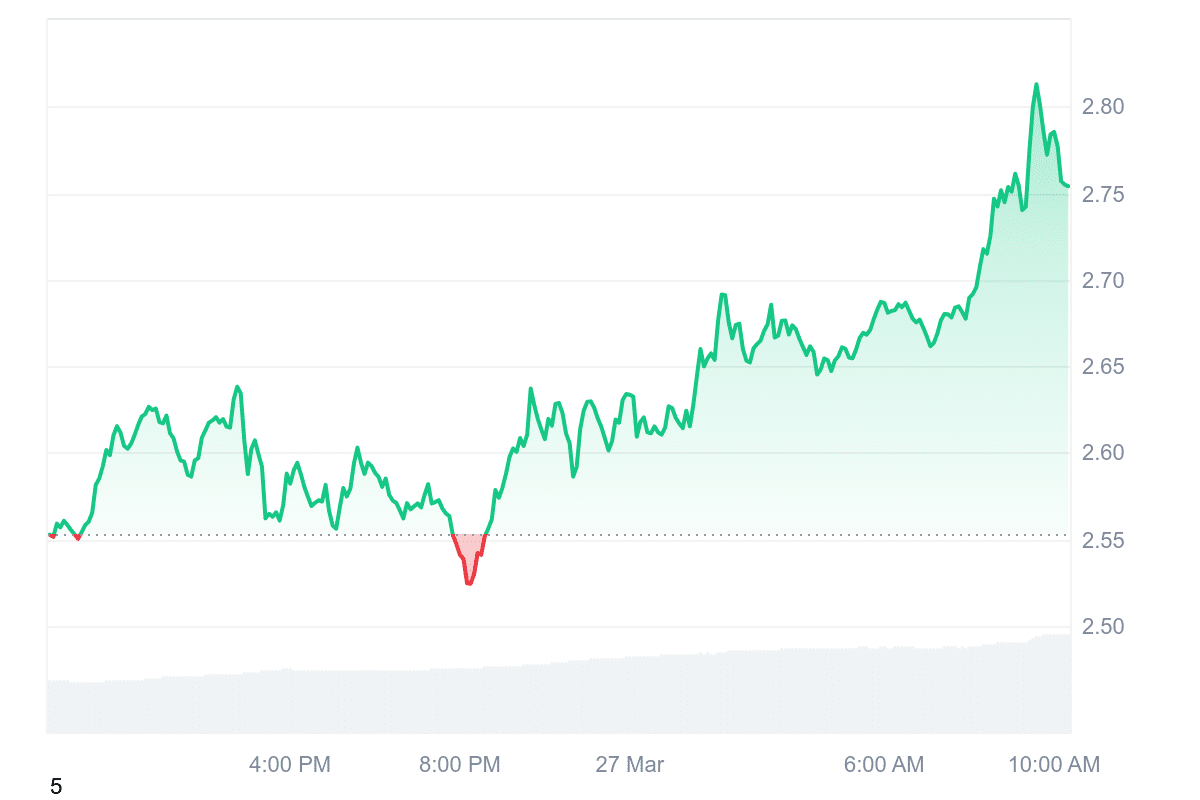
Task: Select the 6:00 AM time label
Action: tap(884, 765)
